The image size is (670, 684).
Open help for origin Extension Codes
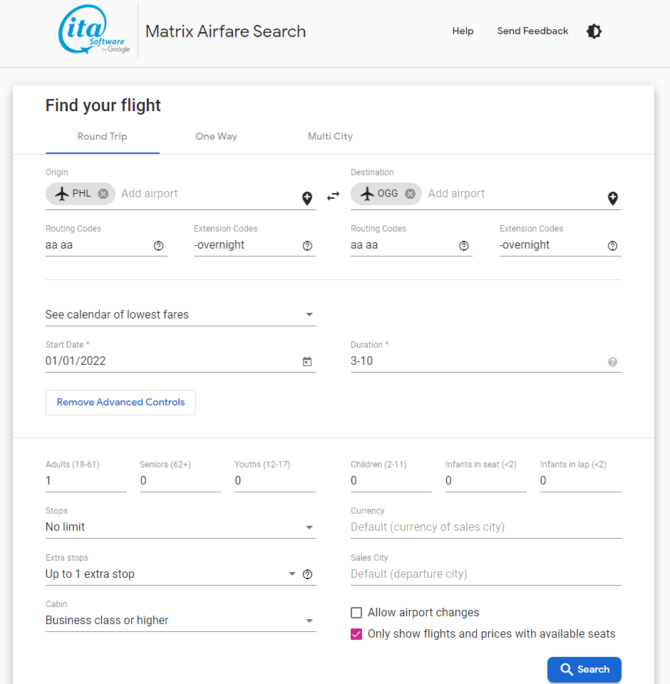click(307, 246)
